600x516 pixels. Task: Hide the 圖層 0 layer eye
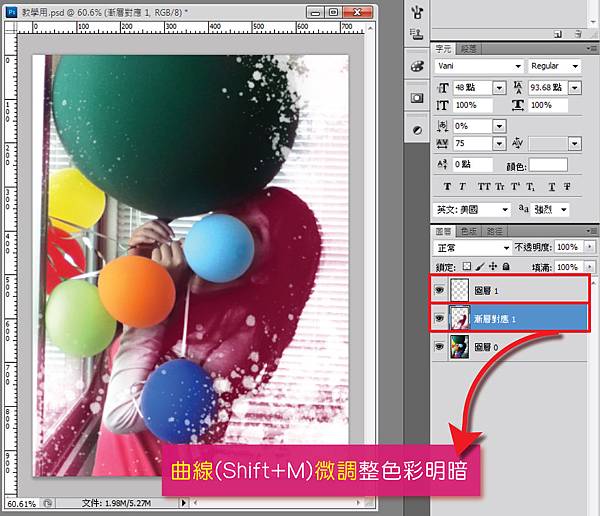[439, 346]
